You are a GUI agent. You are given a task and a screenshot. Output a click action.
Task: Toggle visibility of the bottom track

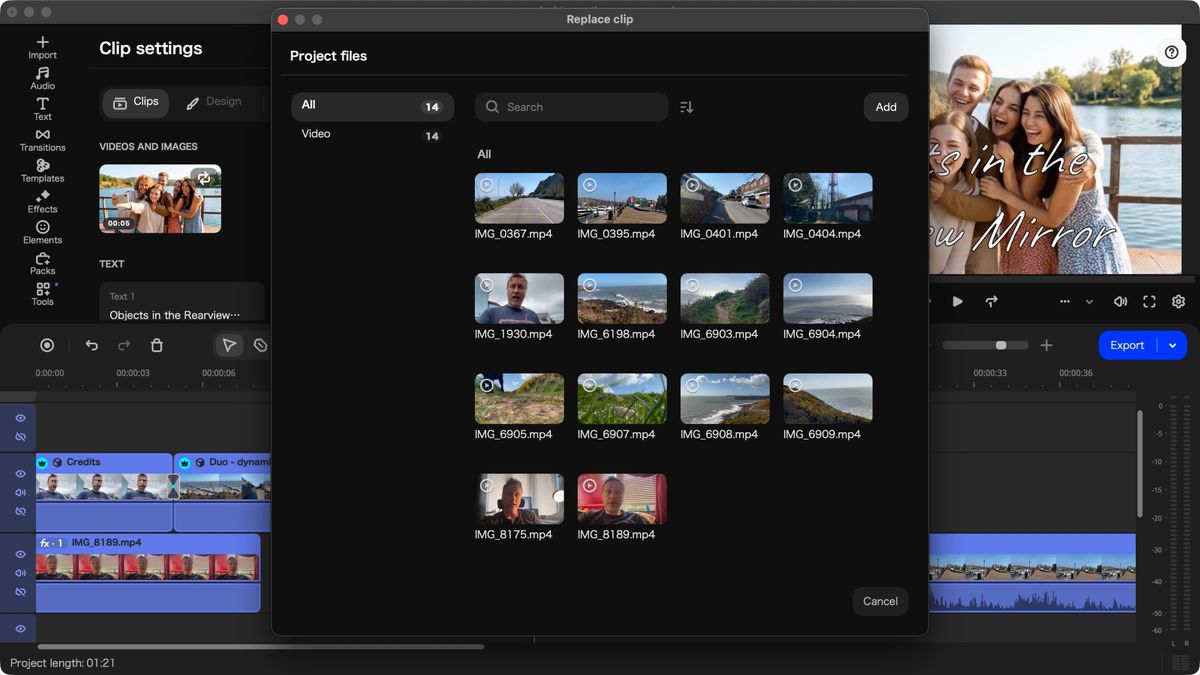20,629
